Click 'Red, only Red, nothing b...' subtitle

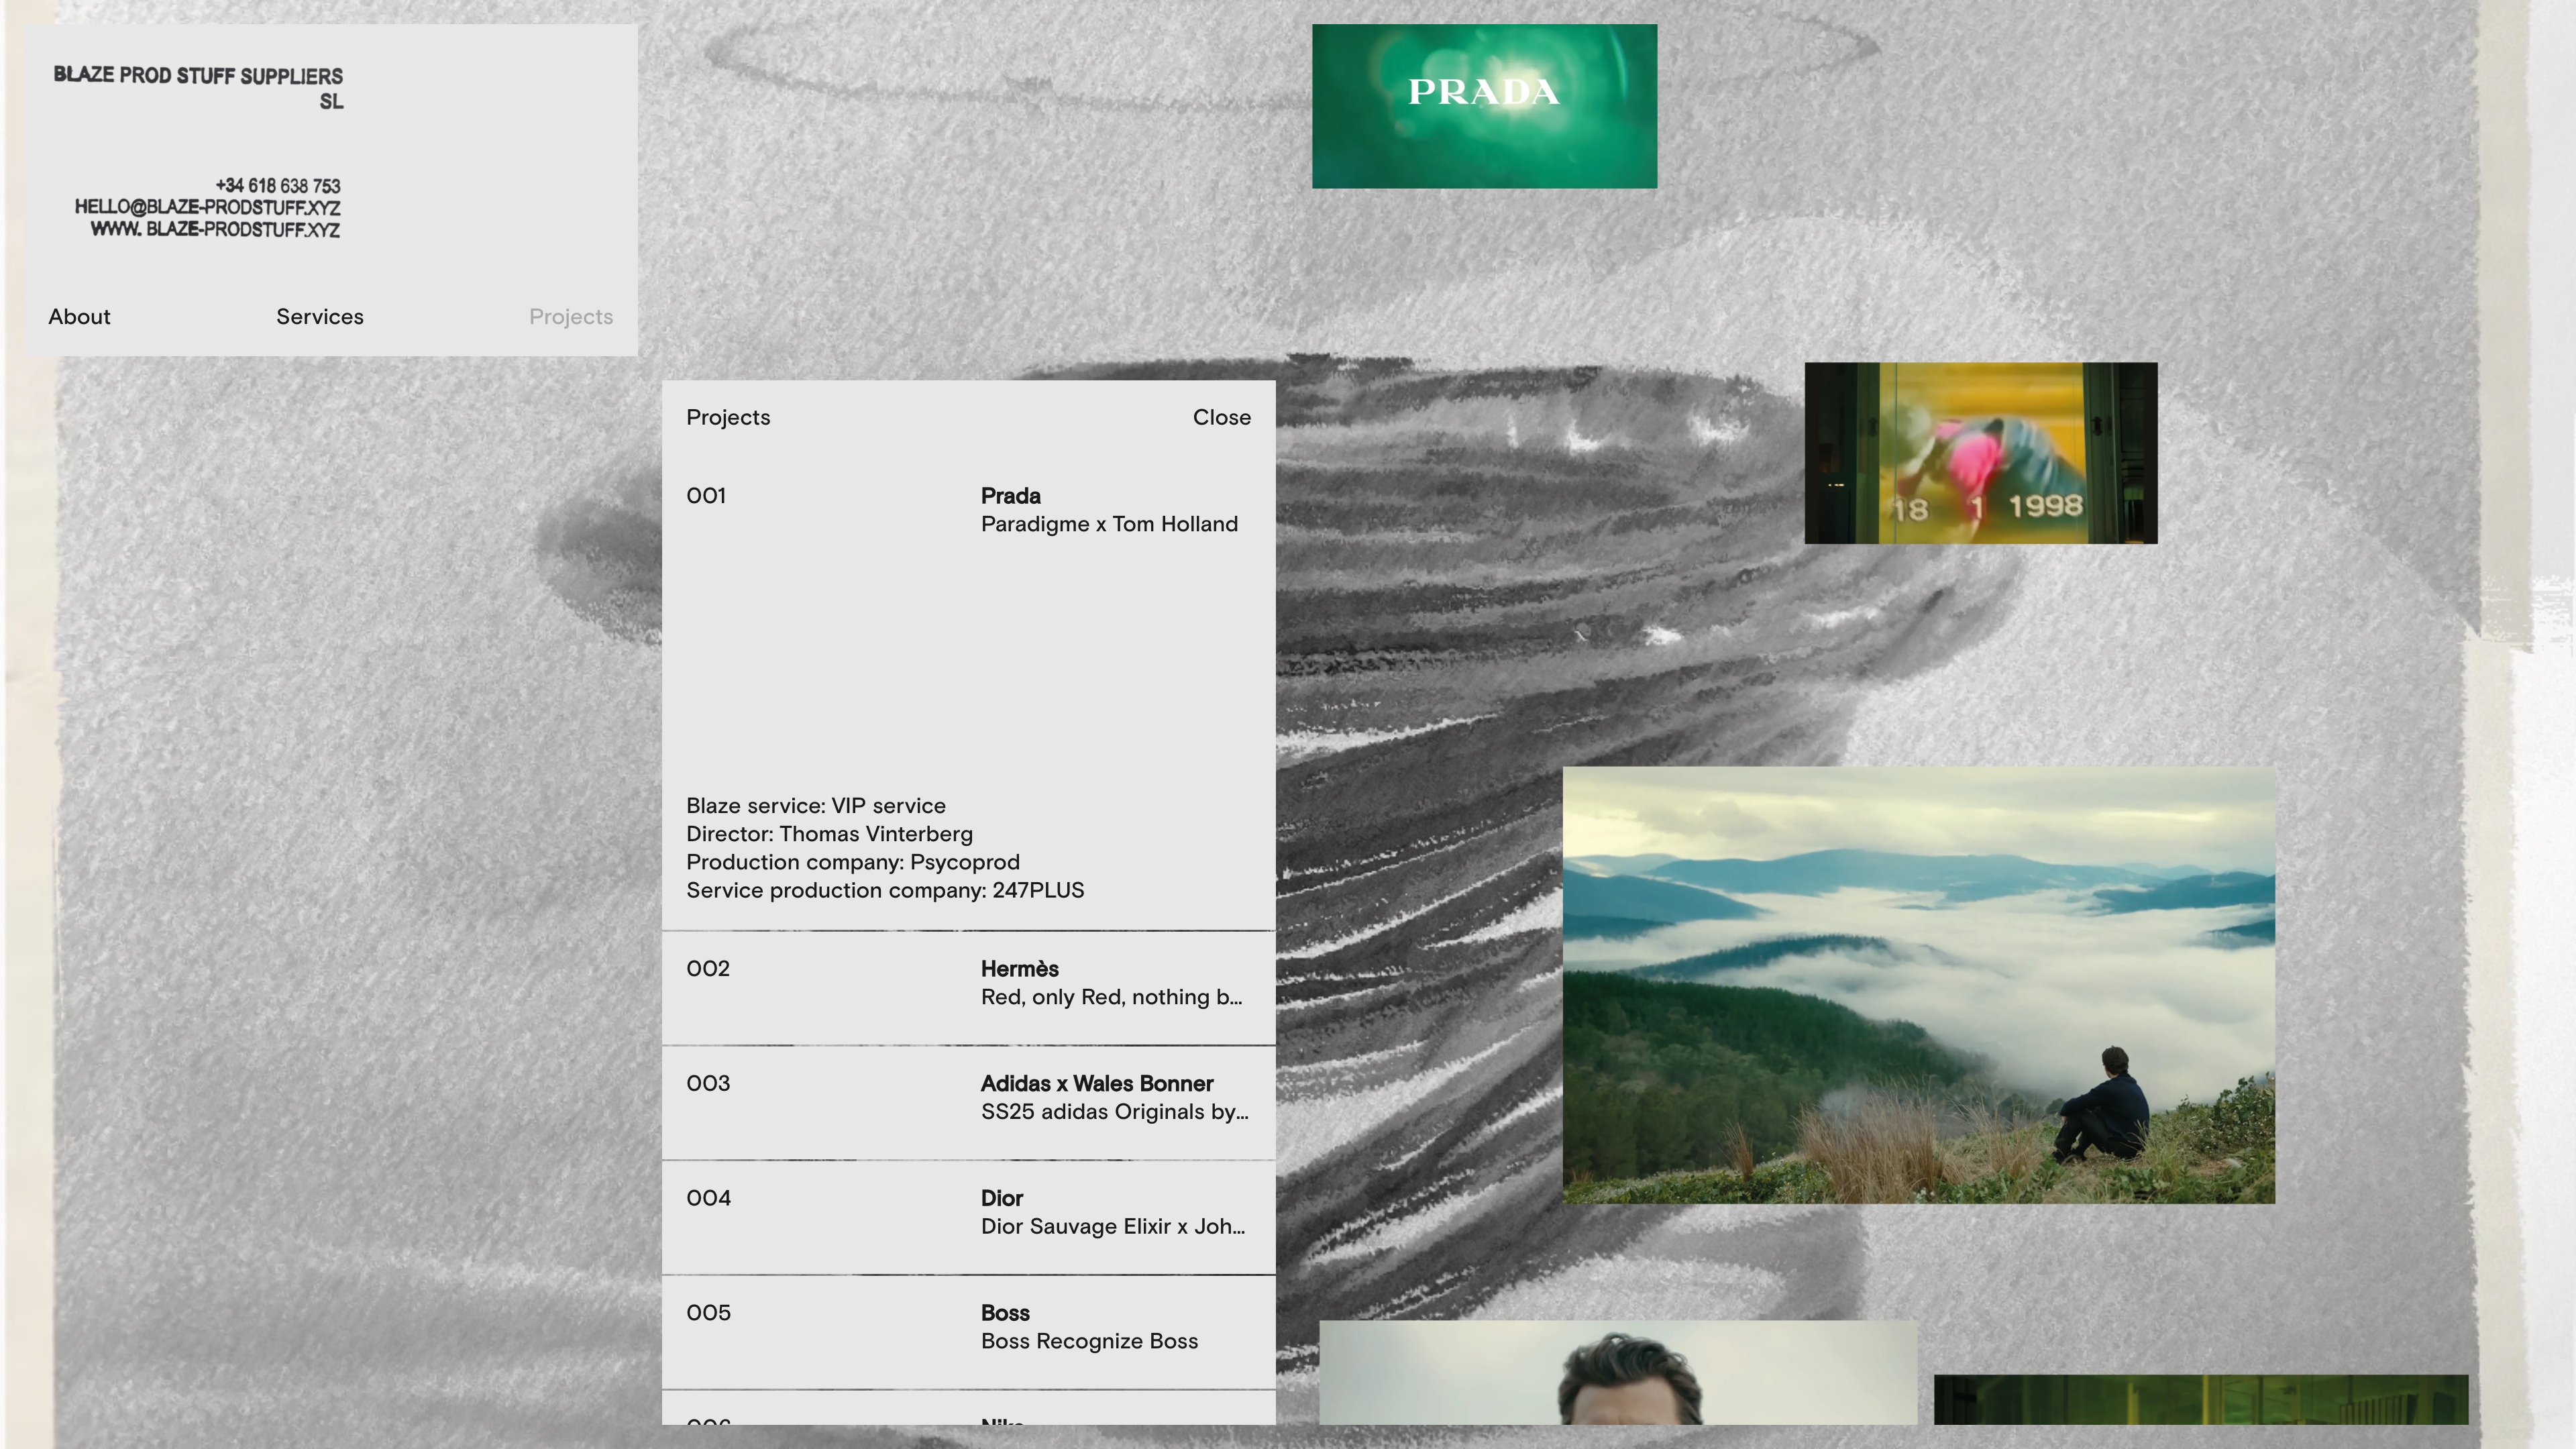pos(1111,997)
